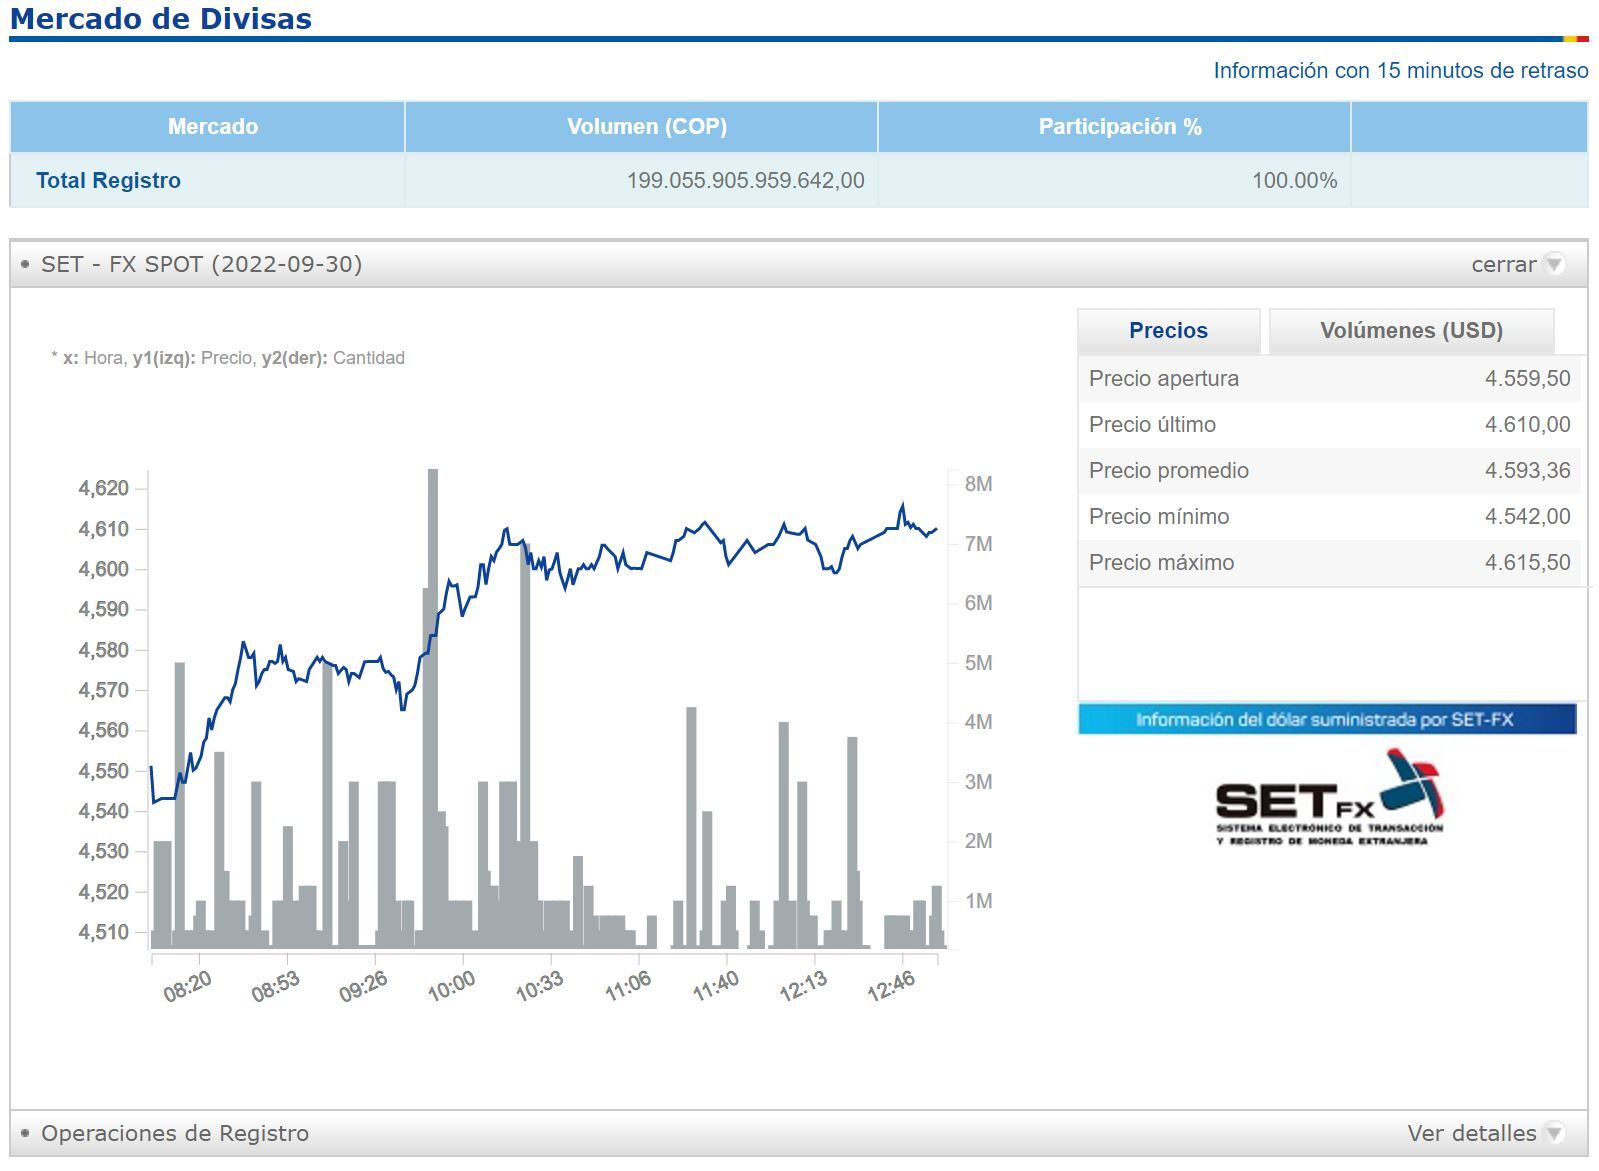Click the Precio máximo row
Screen dimensions: 1599x1171
click(x=1329, y=563)
